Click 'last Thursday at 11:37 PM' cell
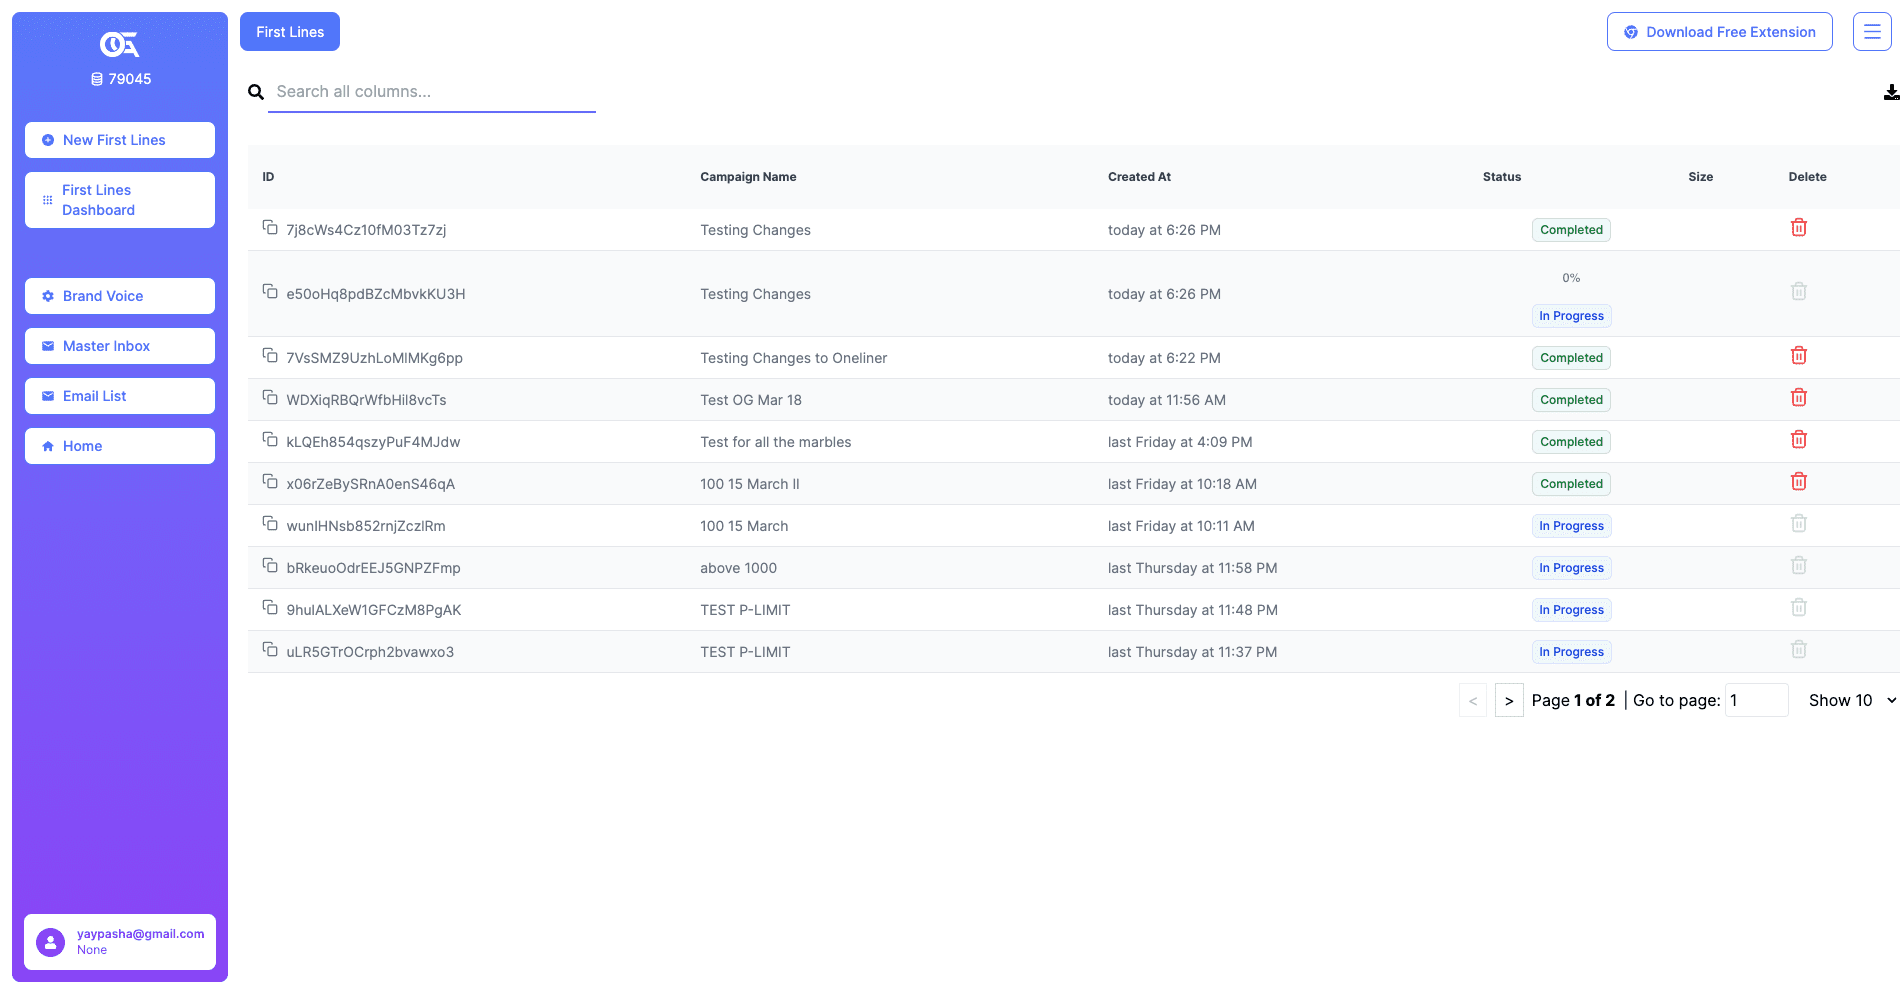 tap(1192, 652)
